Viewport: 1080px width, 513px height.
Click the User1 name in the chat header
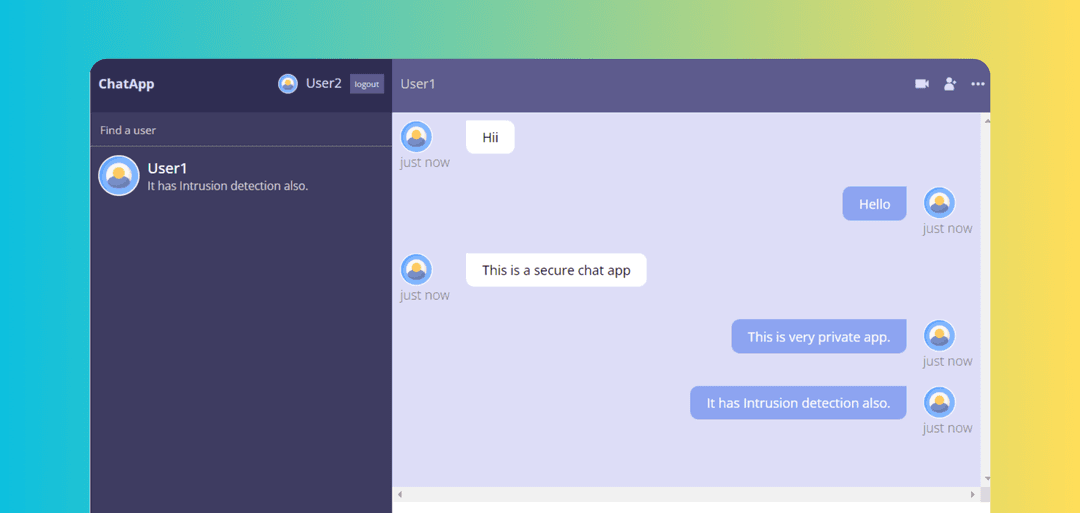(x=418, y=84)
